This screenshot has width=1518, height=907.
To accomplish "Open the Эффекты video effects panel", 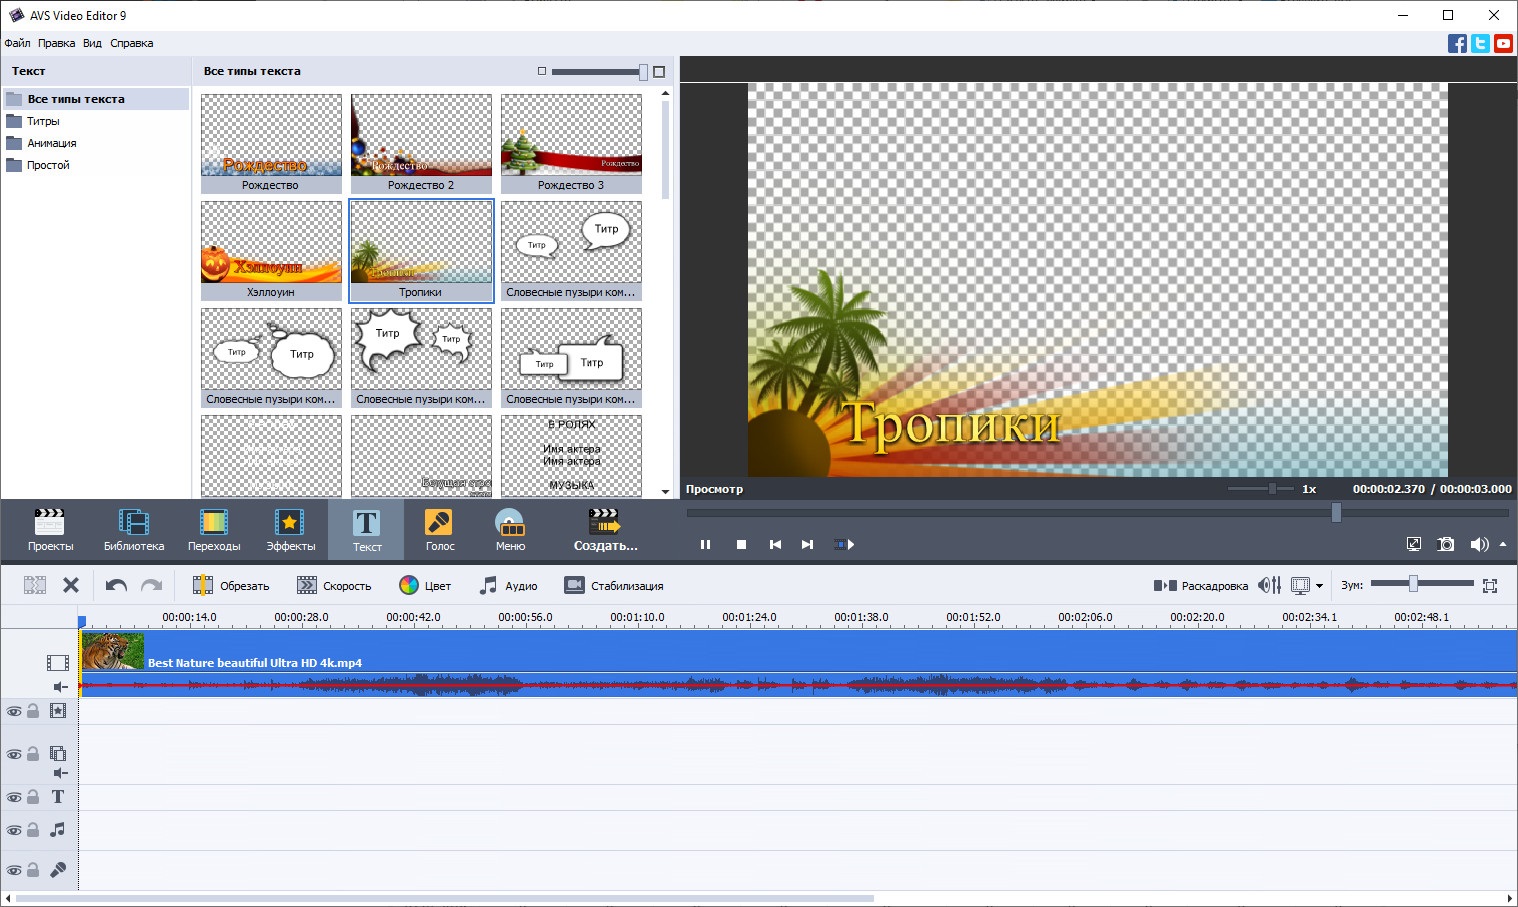I will click(x=290, y=530).
